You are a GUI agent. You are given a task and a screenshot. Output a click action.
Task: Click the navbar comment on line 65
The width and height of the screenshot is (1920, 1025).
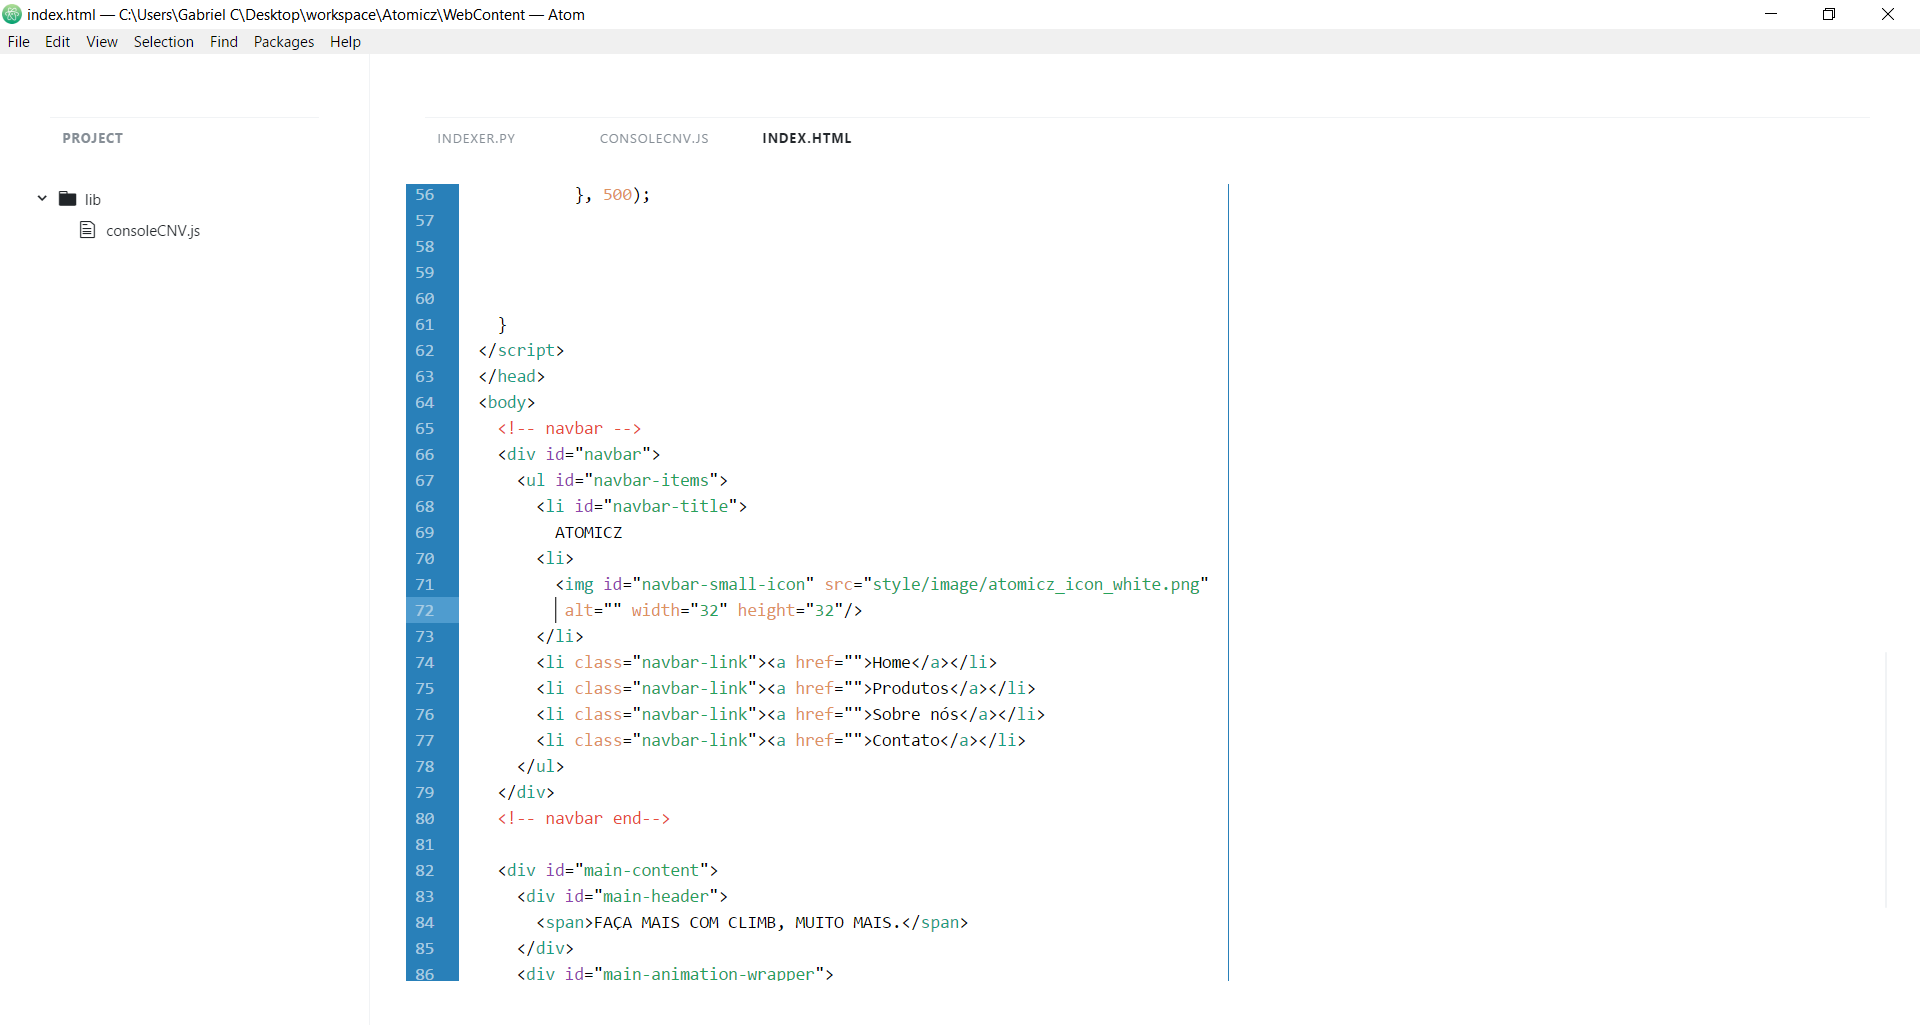[x=569, y=429]
